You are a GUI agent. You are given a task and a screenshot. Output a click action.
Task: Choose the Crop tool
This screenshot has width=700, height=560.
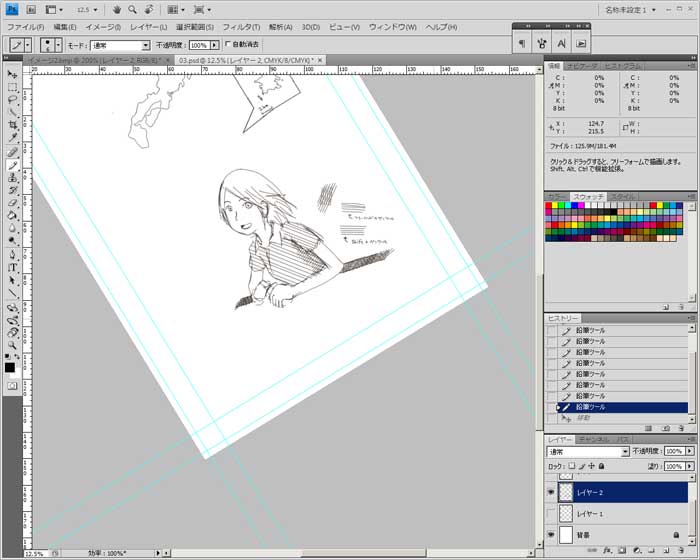(x=12, y=126)
